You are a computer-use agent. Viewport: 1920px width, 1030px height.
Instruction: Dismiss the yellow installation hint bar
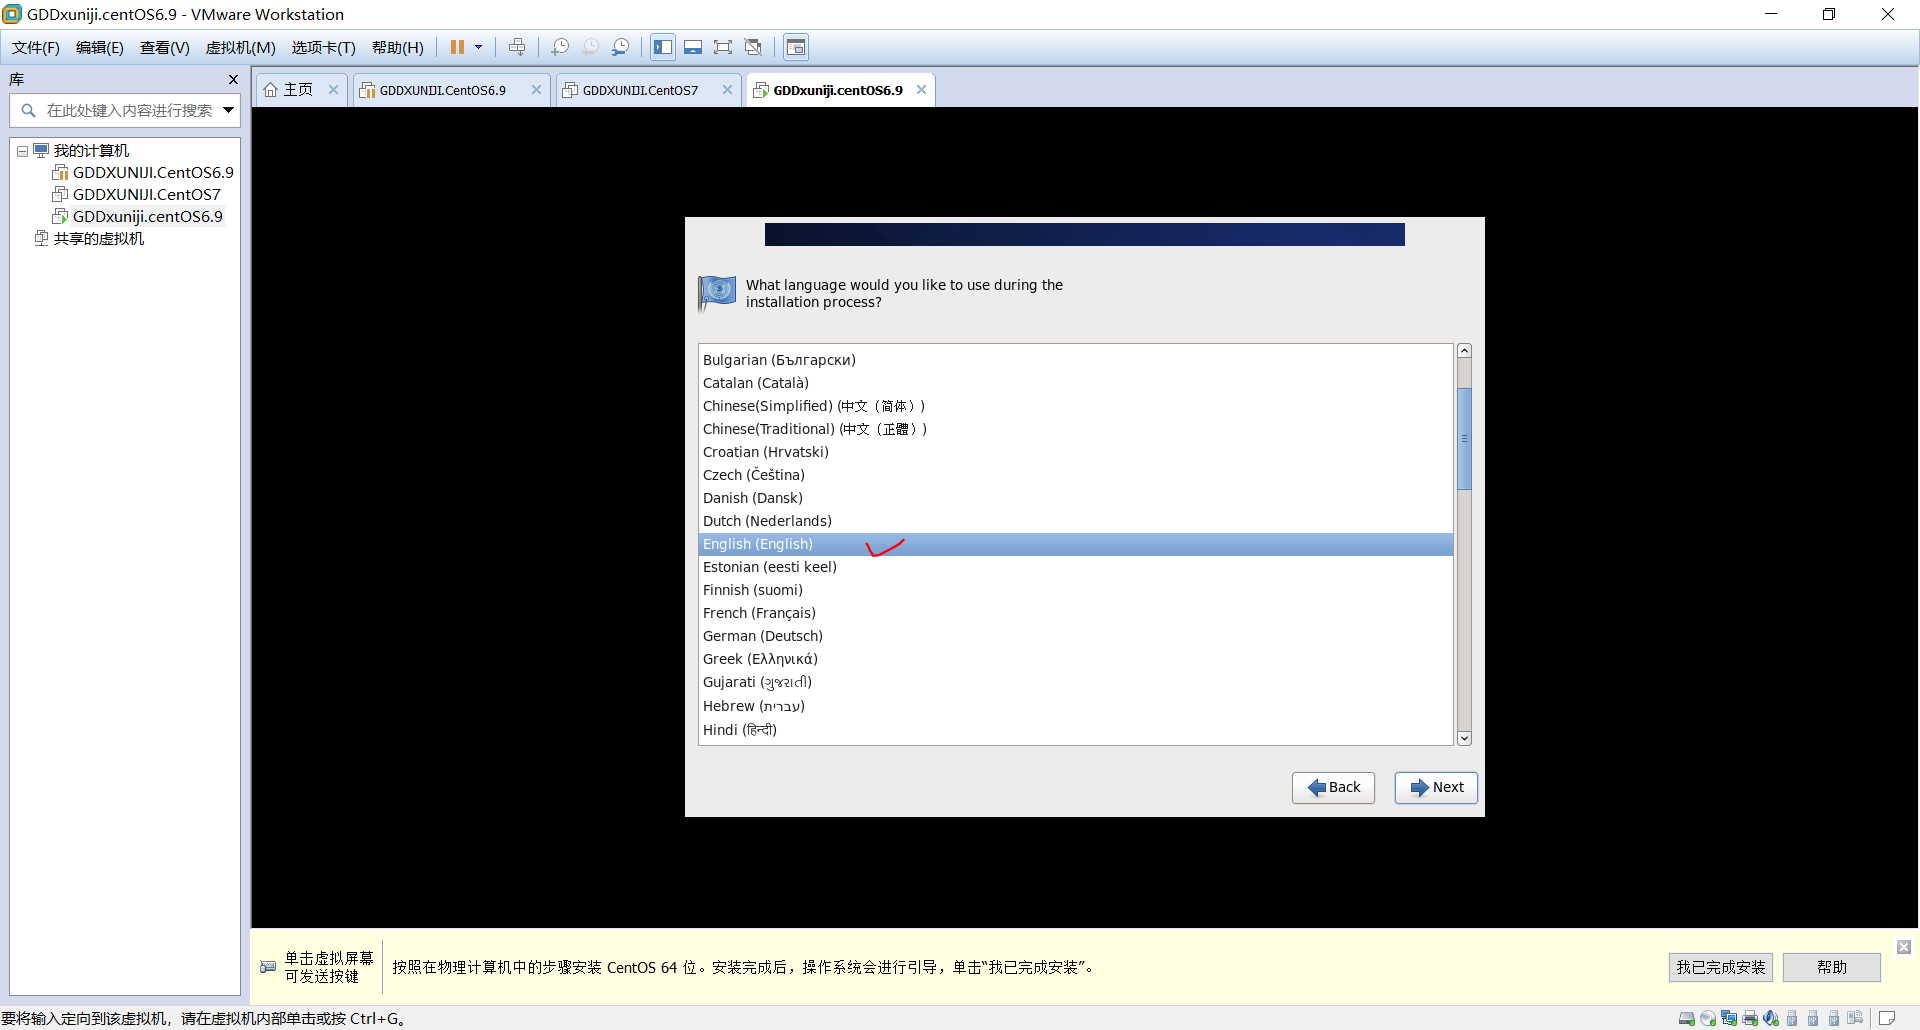pos(1904,947)
